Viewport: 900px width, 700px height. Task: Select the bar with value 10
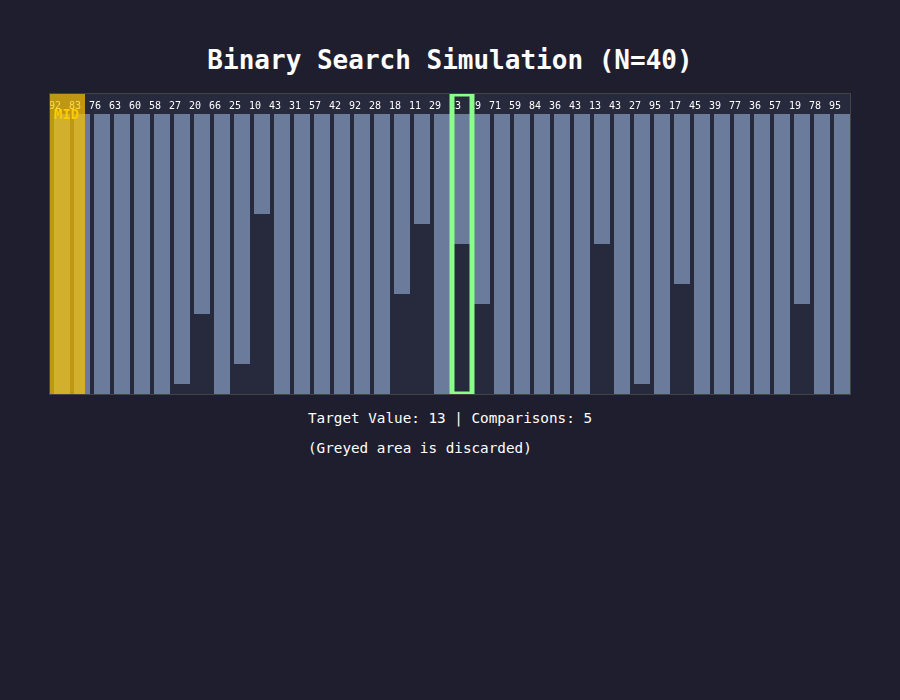point(262,164)
